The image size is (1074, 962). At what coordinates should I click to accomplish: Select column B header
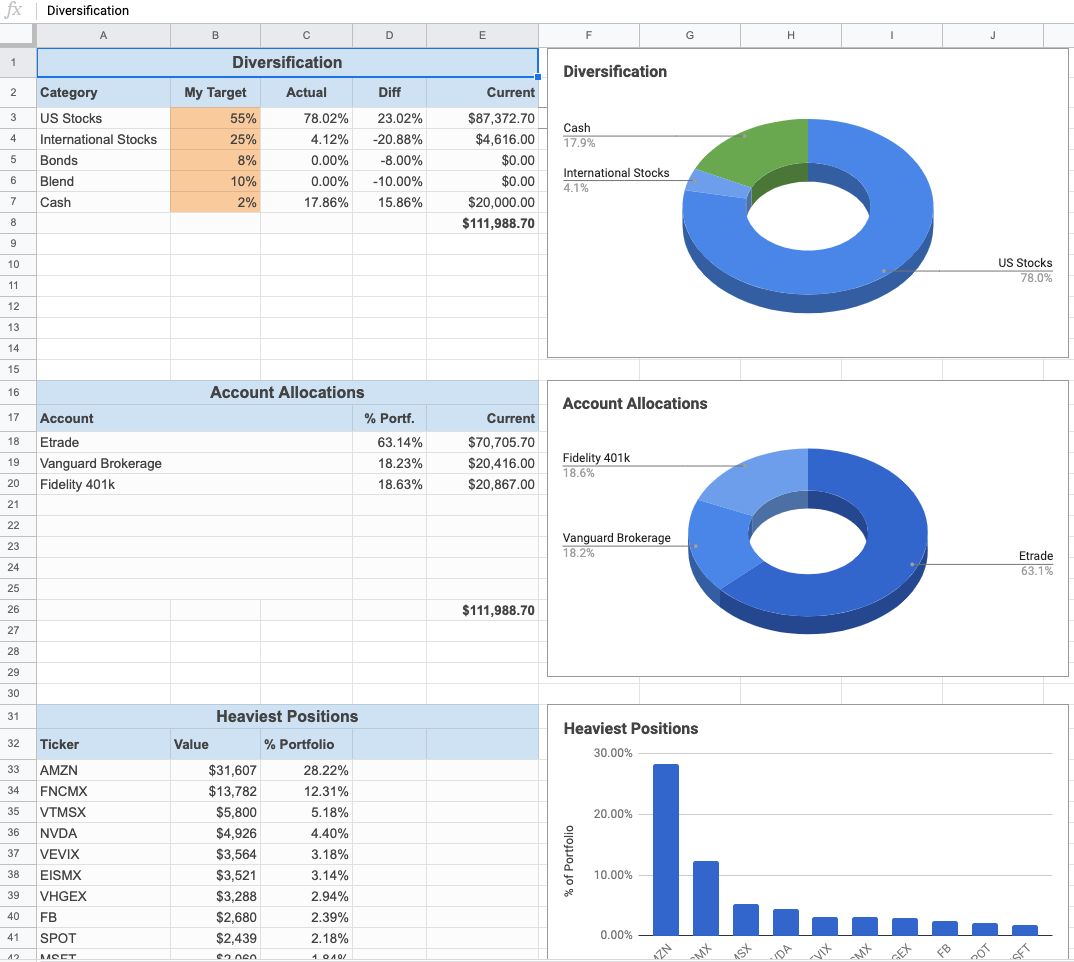[215, 35]
